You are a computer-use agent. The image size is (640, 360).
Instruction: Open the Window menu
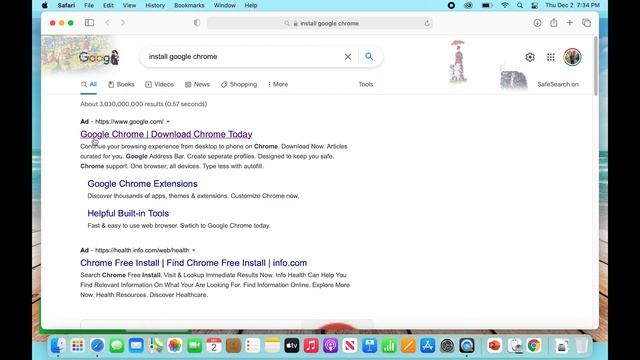click(224, 5)
